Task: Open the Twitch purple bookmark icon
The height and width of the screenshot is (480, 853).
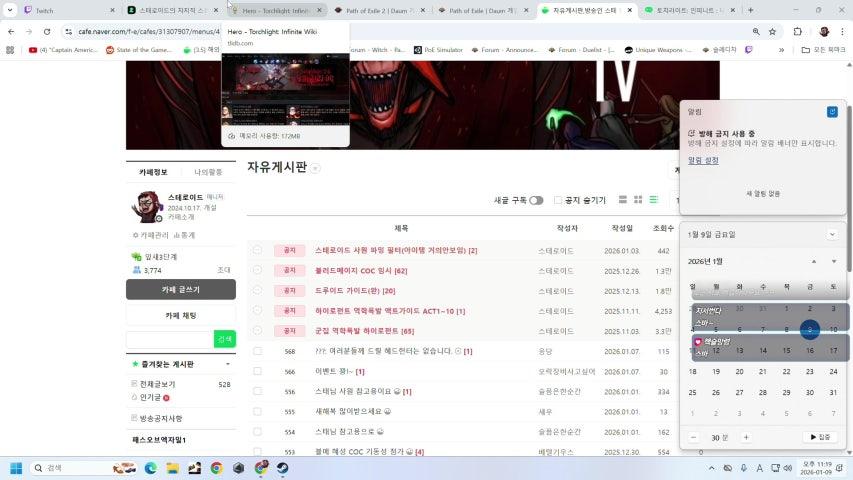Action: [x=749, y=50]
